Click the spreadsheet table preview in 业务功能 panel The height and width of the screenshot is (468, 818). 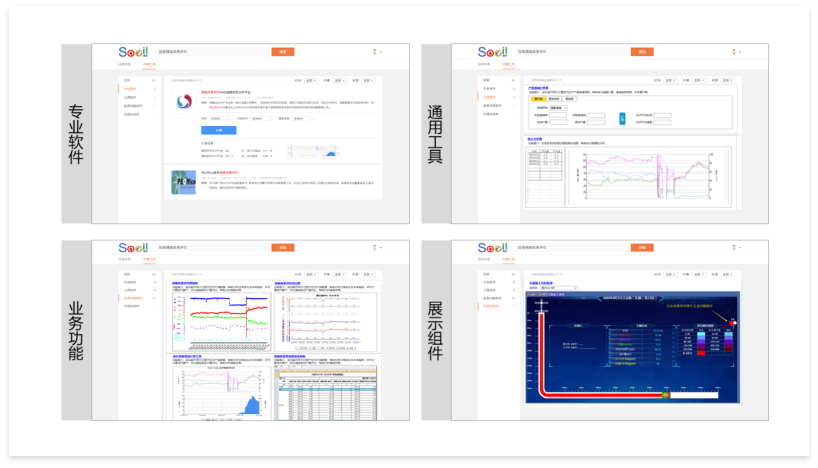click(326, 392)
